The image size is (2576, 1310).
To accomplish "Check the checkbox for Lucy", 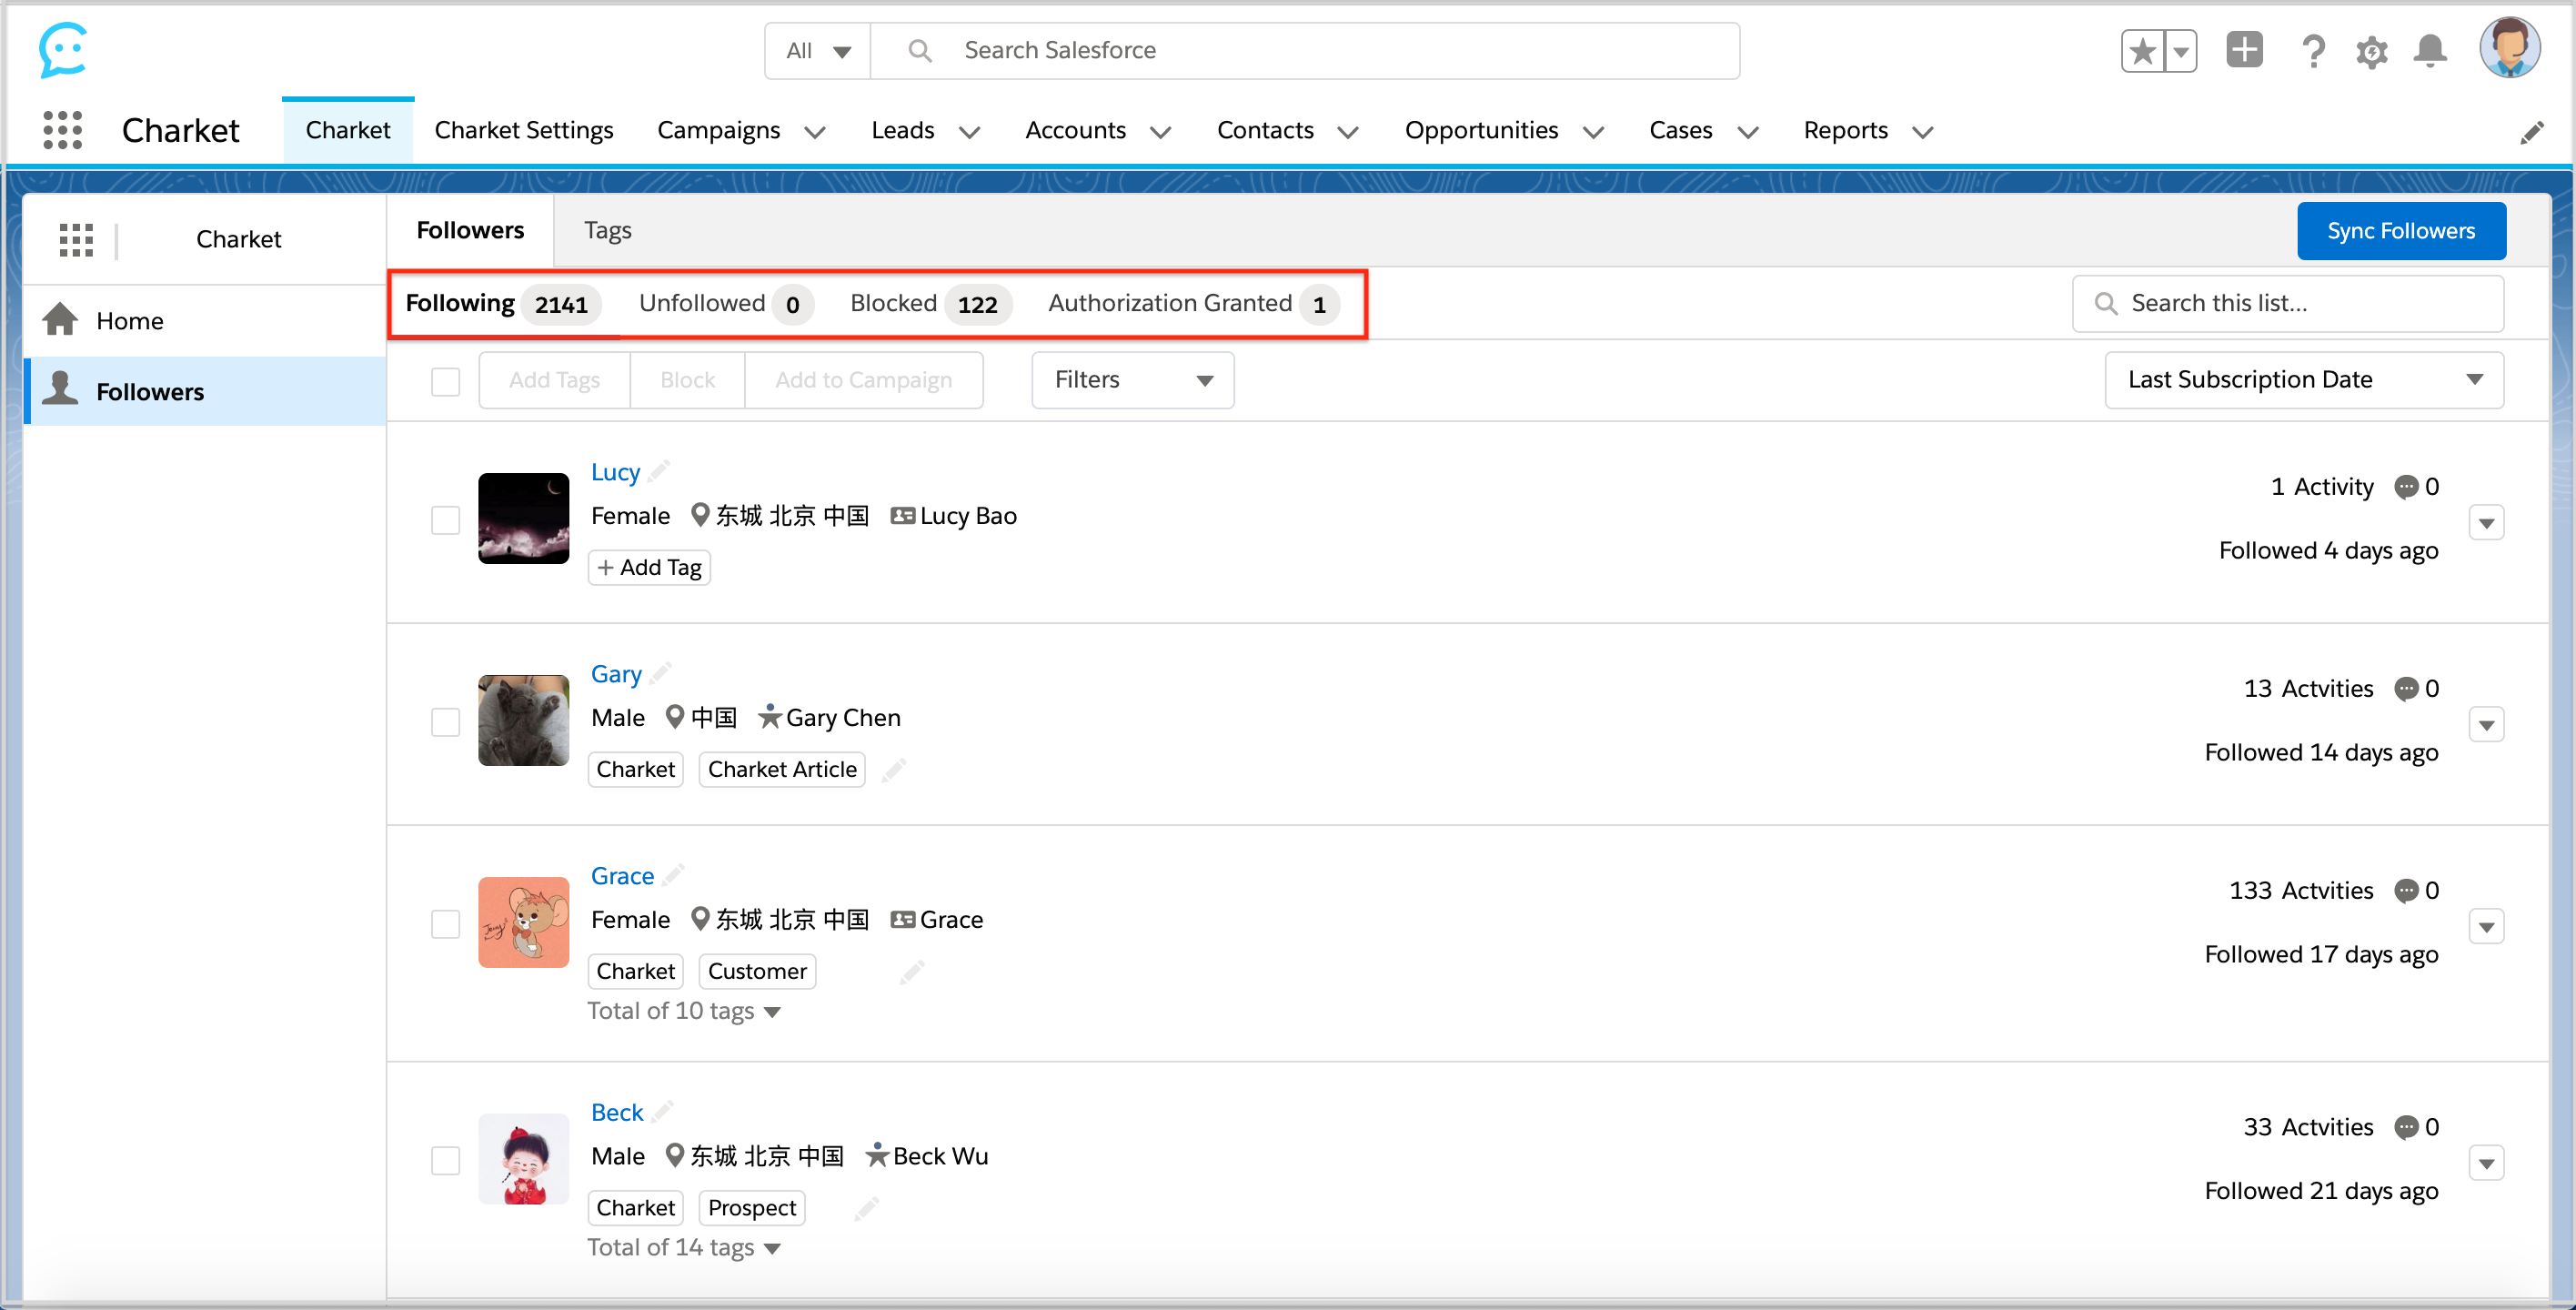I will click(x=445, y=520).
